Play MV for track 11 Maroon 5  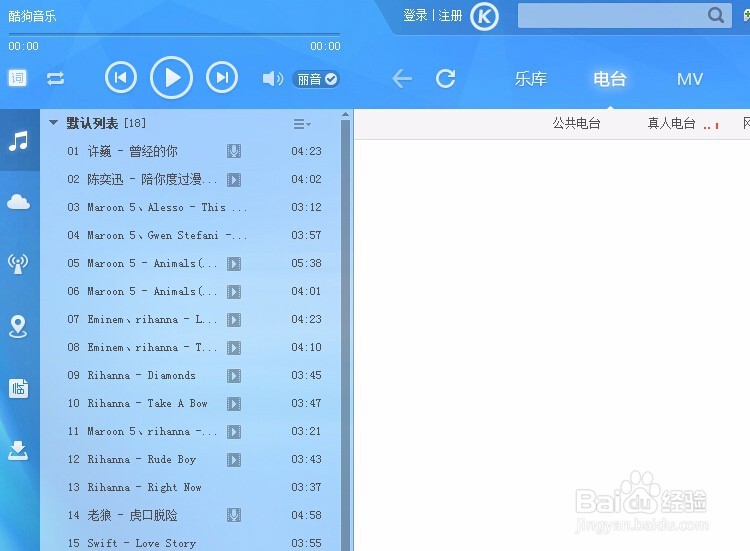tap(234, 432)
